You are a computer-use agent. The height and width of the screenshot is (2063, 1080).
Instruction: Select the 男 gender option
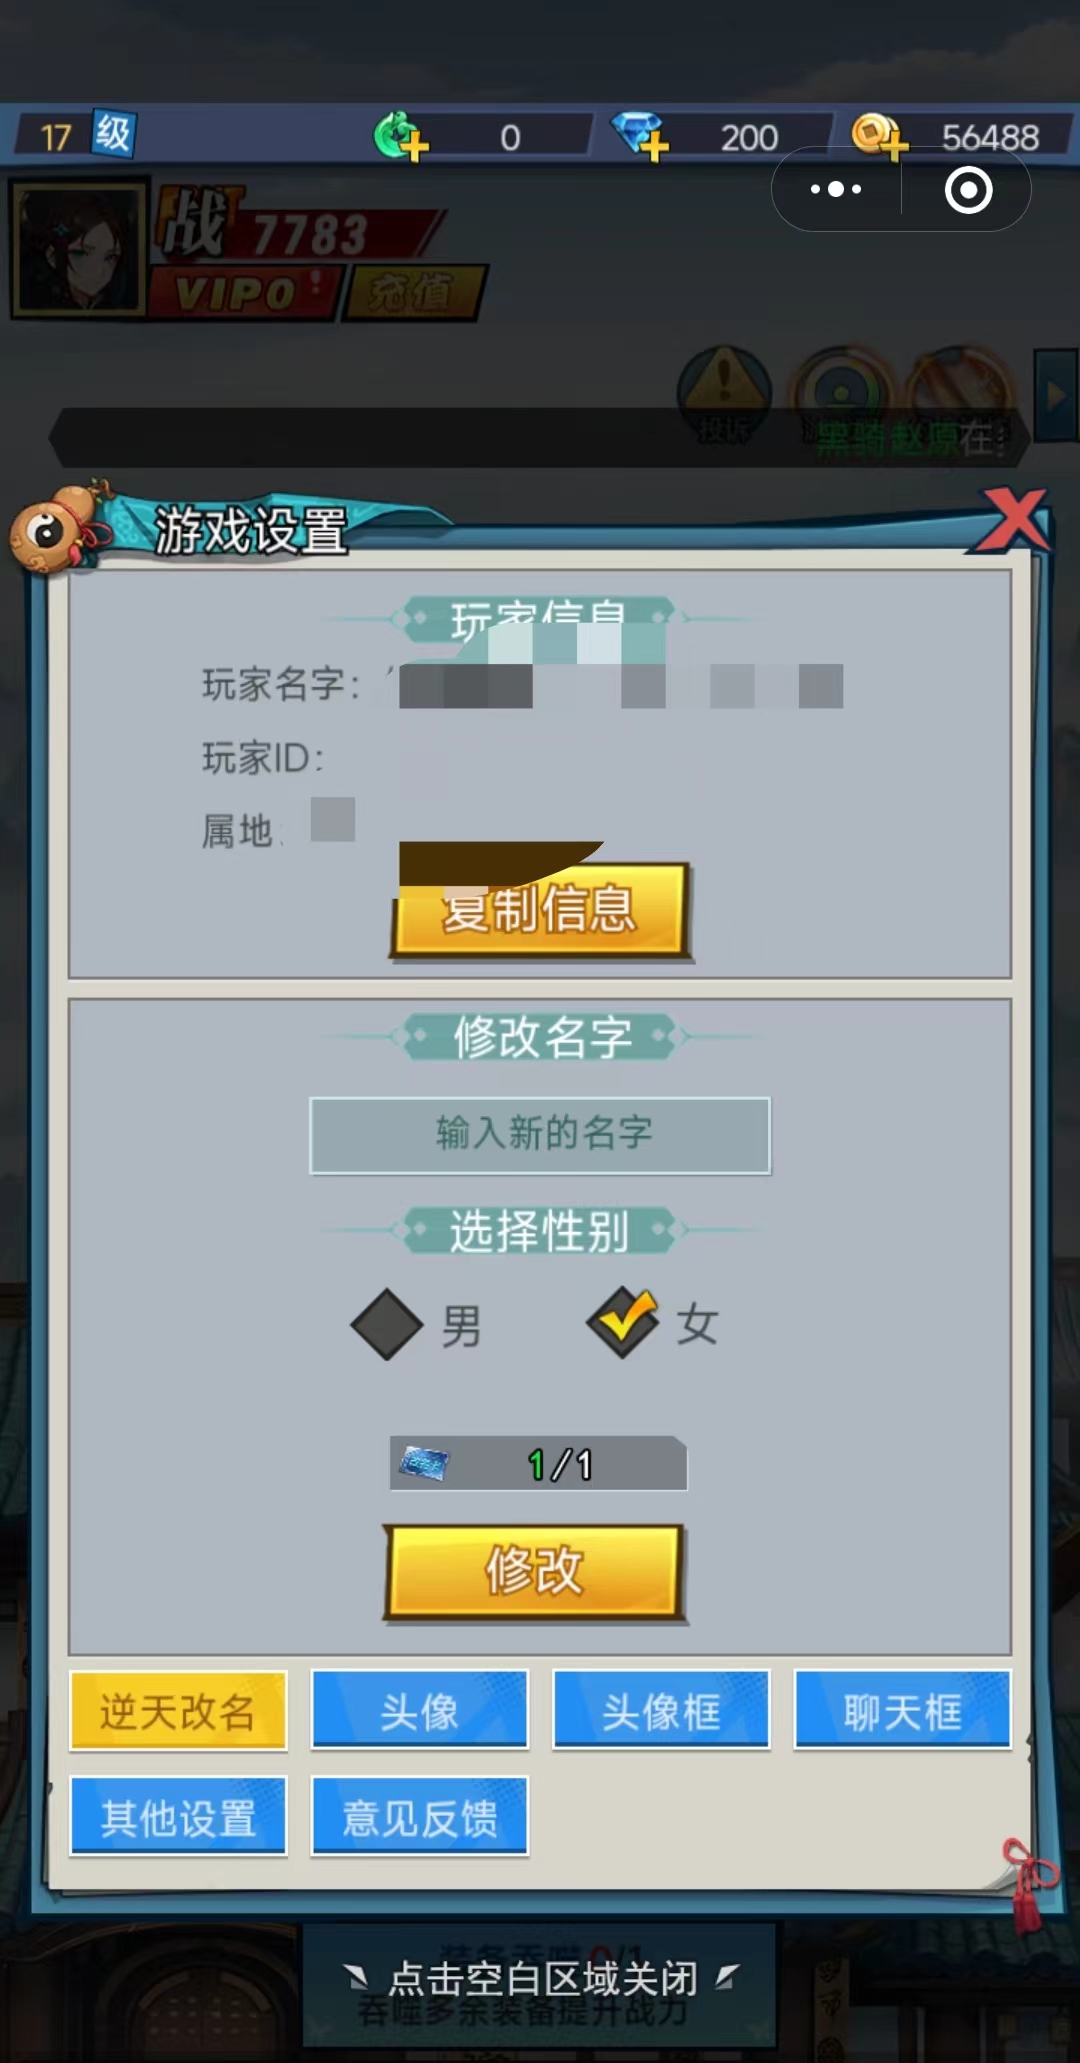pos(416,1325)
